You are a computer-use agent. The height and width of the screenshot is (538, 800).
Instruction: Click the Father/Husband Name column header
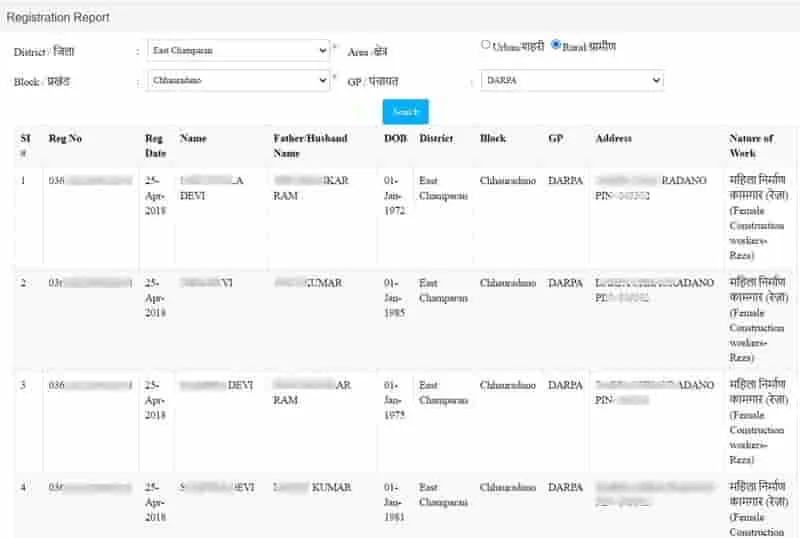[310, 145]
